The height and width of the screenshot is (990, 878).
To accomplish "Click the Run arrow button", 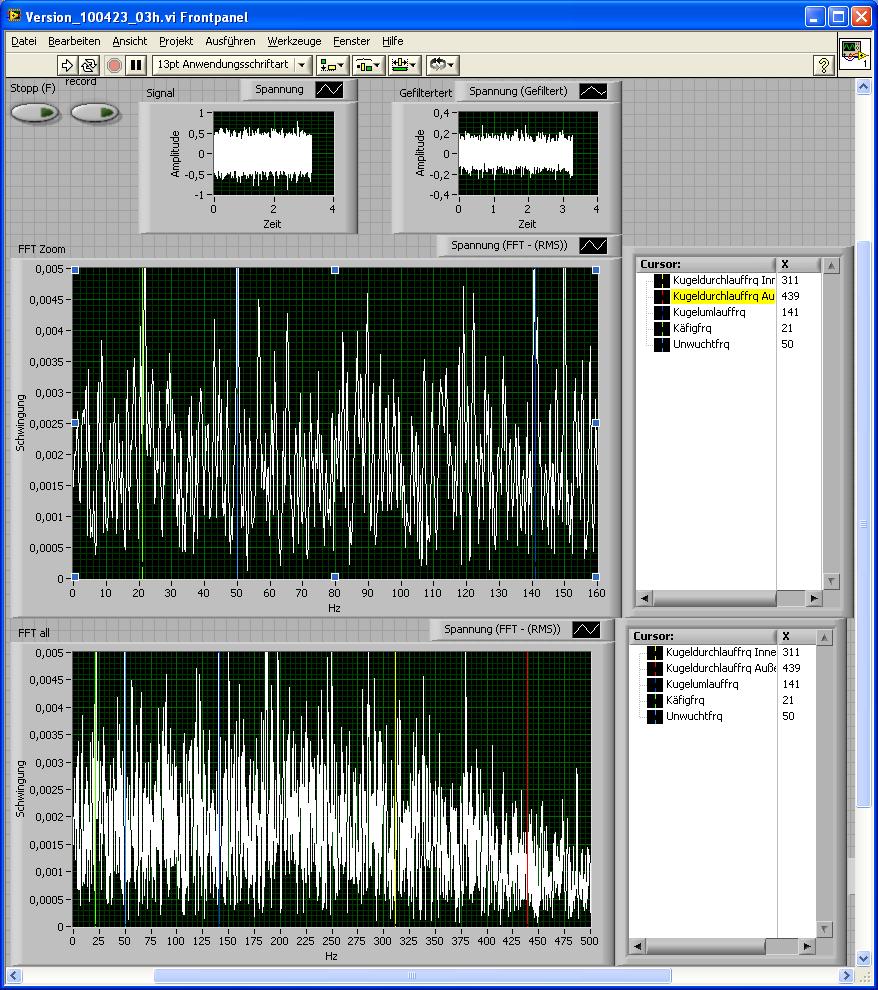I will click(67, 65).
